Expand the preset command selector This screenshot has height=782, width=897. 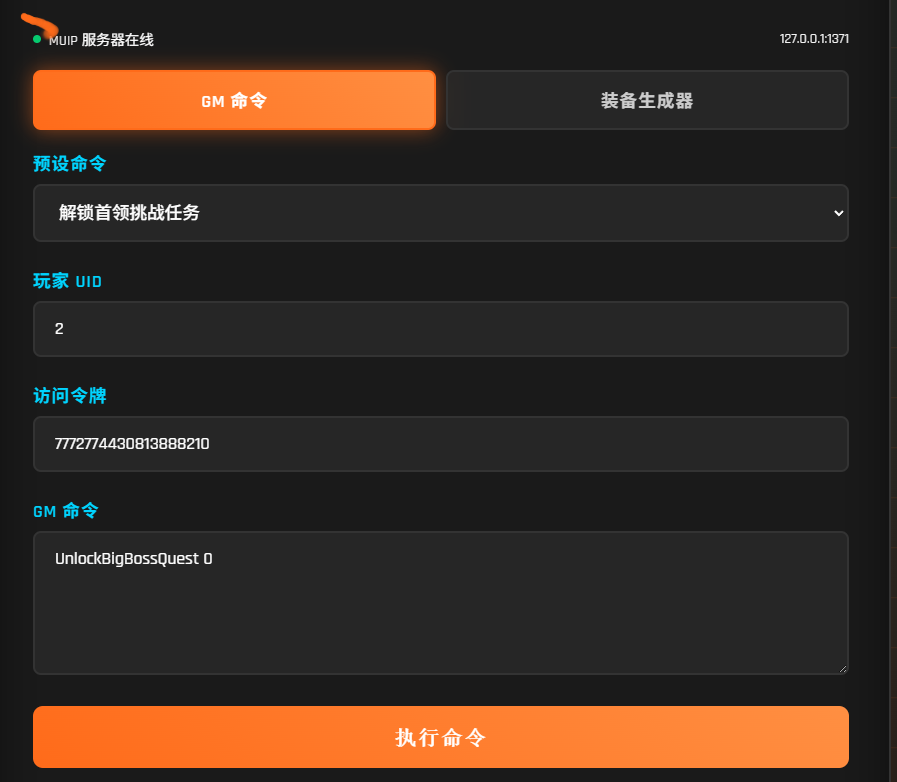[x=440, y=213]
